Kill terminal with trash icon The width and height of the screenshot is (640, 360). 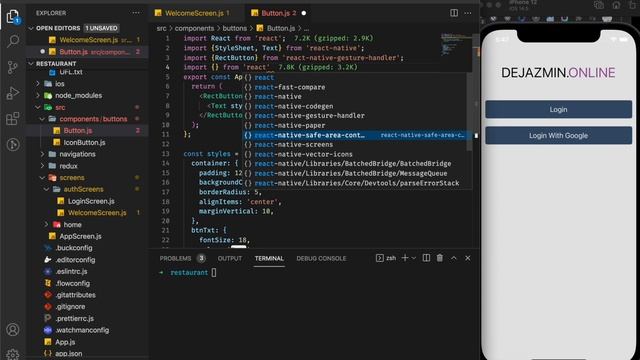[440, 258]
